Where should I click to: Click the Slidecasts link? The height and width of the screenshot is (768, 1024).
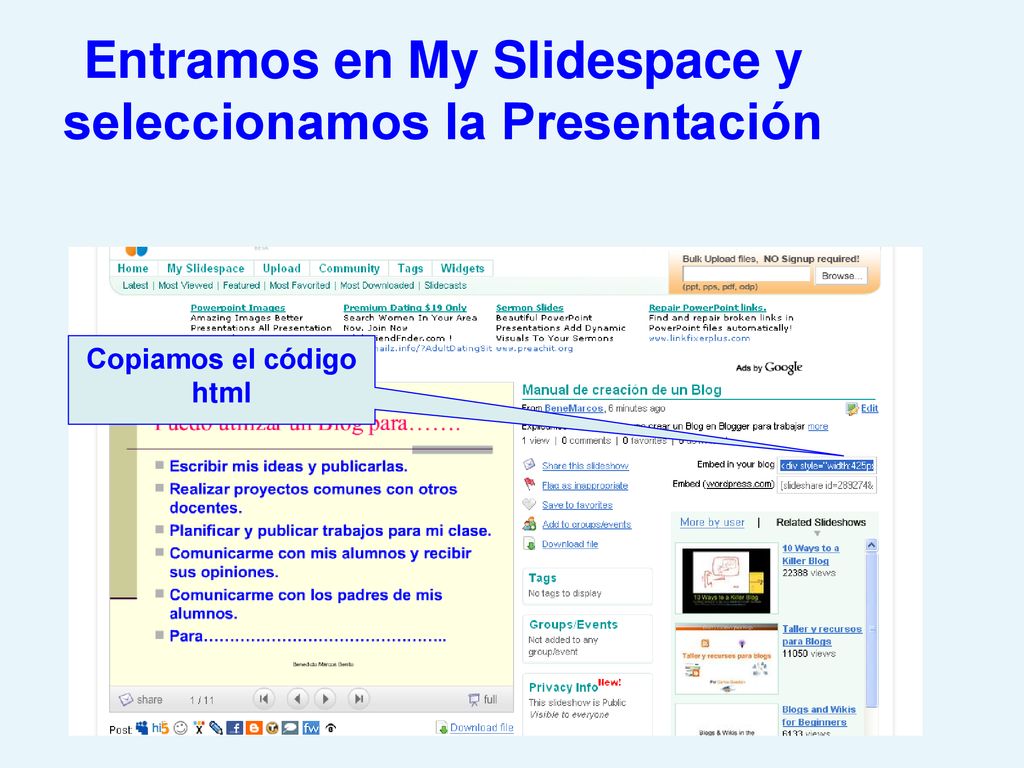[x=445, y=285]
